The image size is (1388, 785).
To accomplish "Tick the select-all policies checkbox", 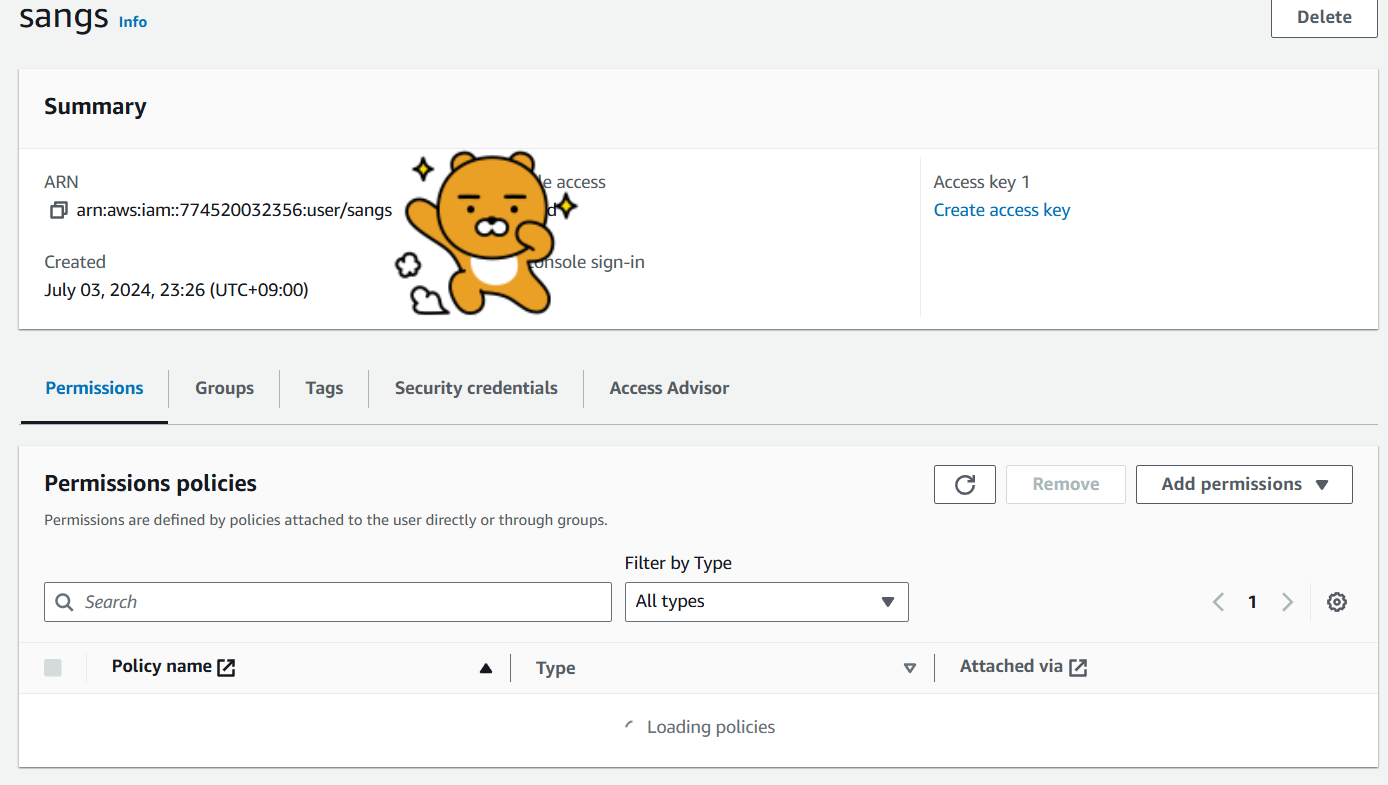I will (53, 667).
